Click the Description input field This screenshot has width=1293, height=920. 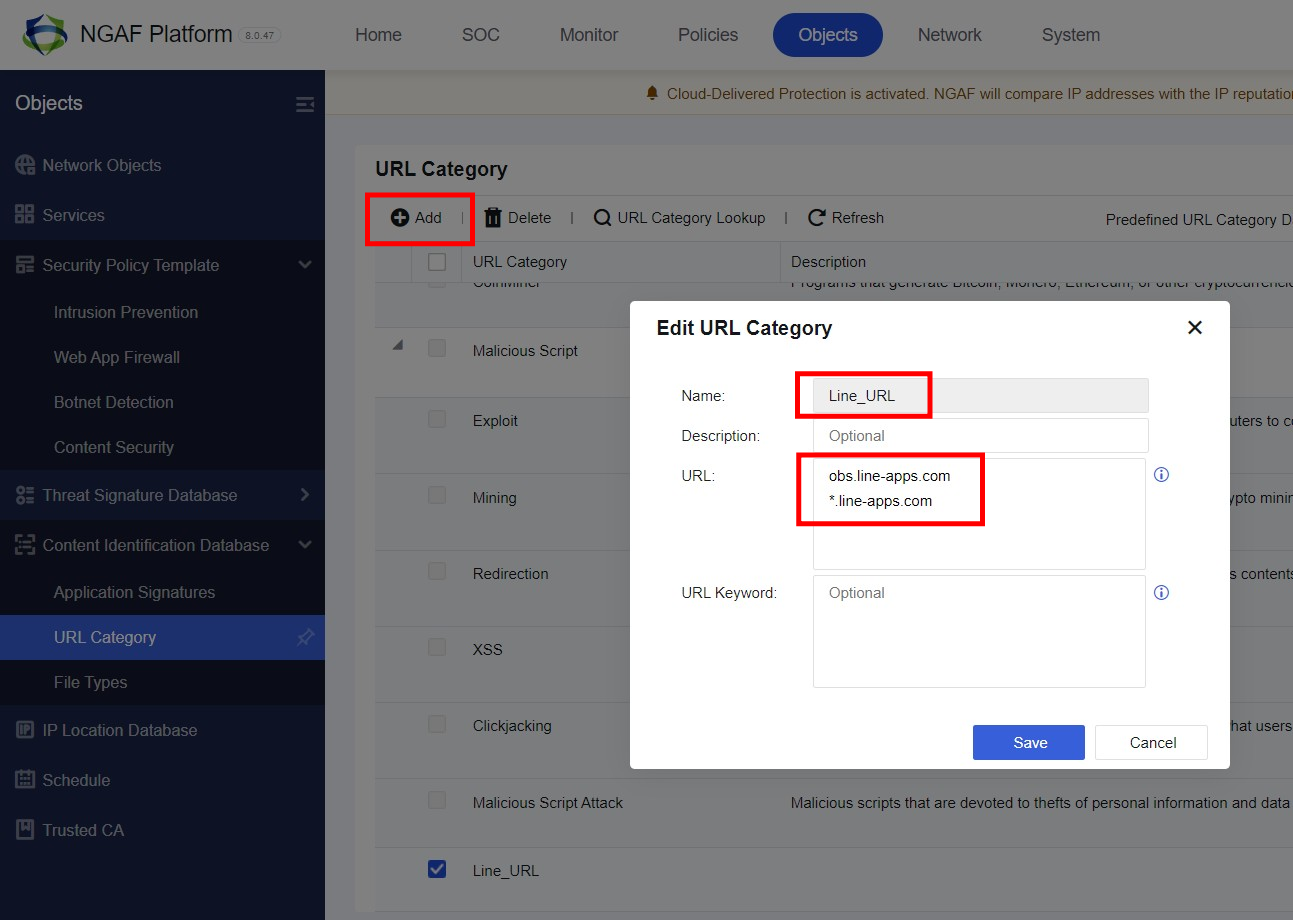click(x=980, y=436)
